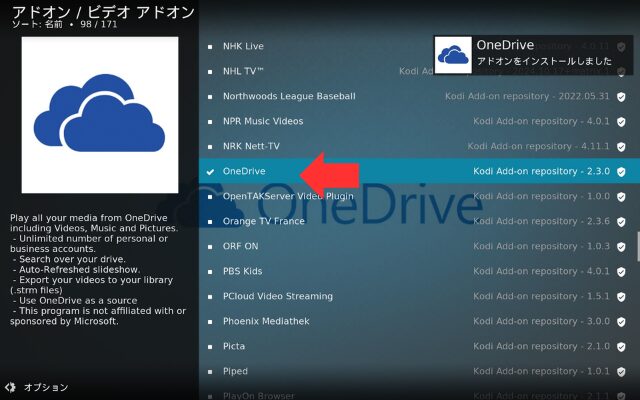Click the installed checkmark beside OneDrive
The width and height of the screenshot is (640, 400).
point(210,172)
